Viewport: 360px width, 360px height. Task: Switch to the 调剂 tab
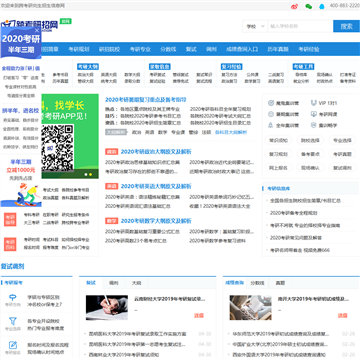114,283
